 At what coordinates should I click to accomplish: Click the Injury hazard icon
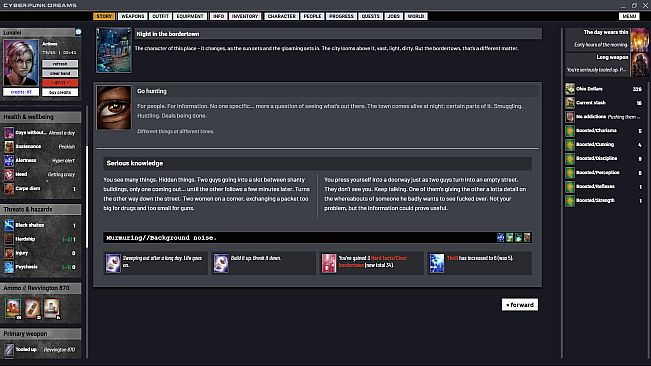point(9,253)
